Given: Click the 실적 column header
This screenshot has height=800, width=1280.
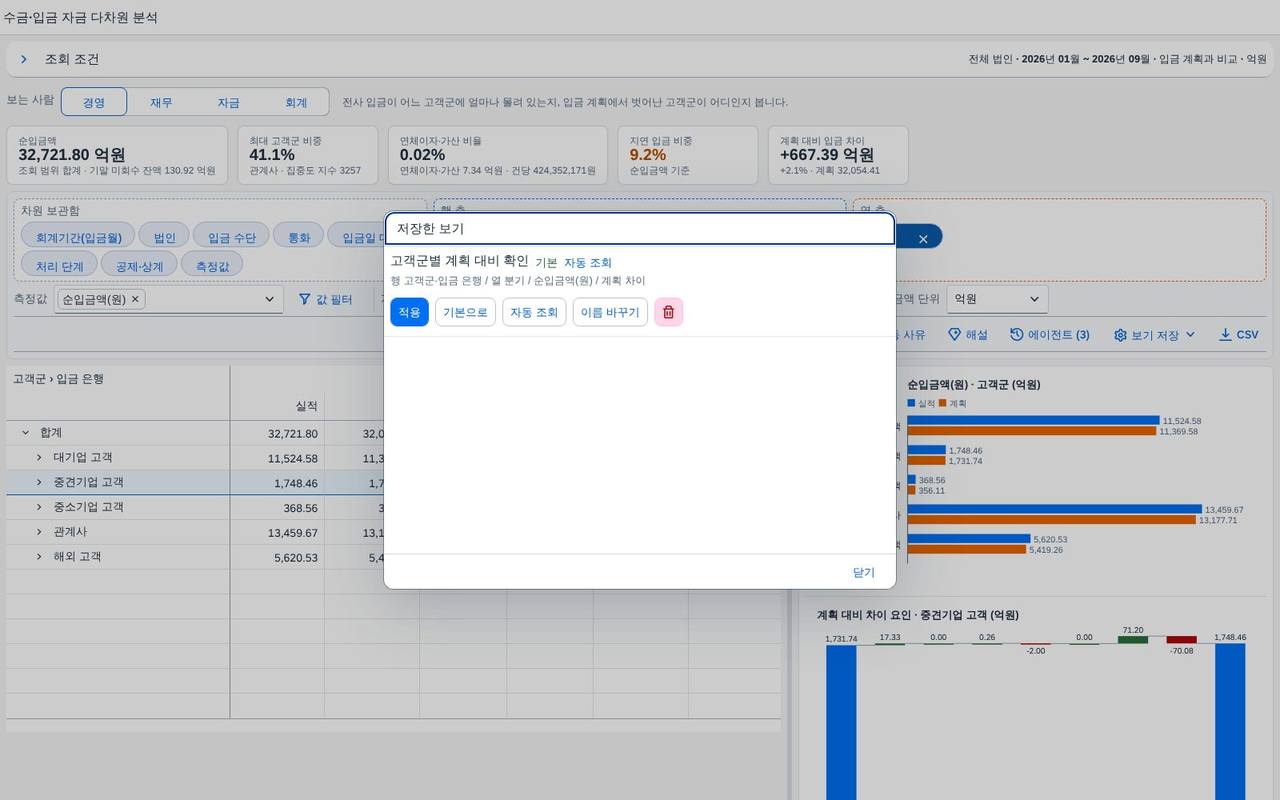Looking at the screenshot, I should point(277,406).
